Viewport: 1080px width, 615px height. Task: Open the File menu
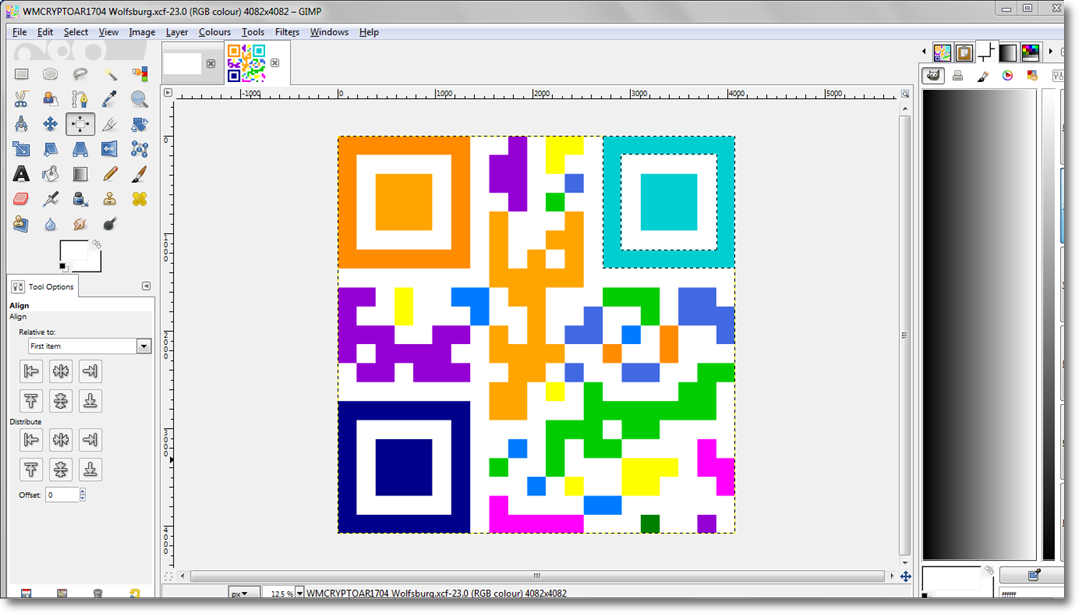click(x=19, y=32)
